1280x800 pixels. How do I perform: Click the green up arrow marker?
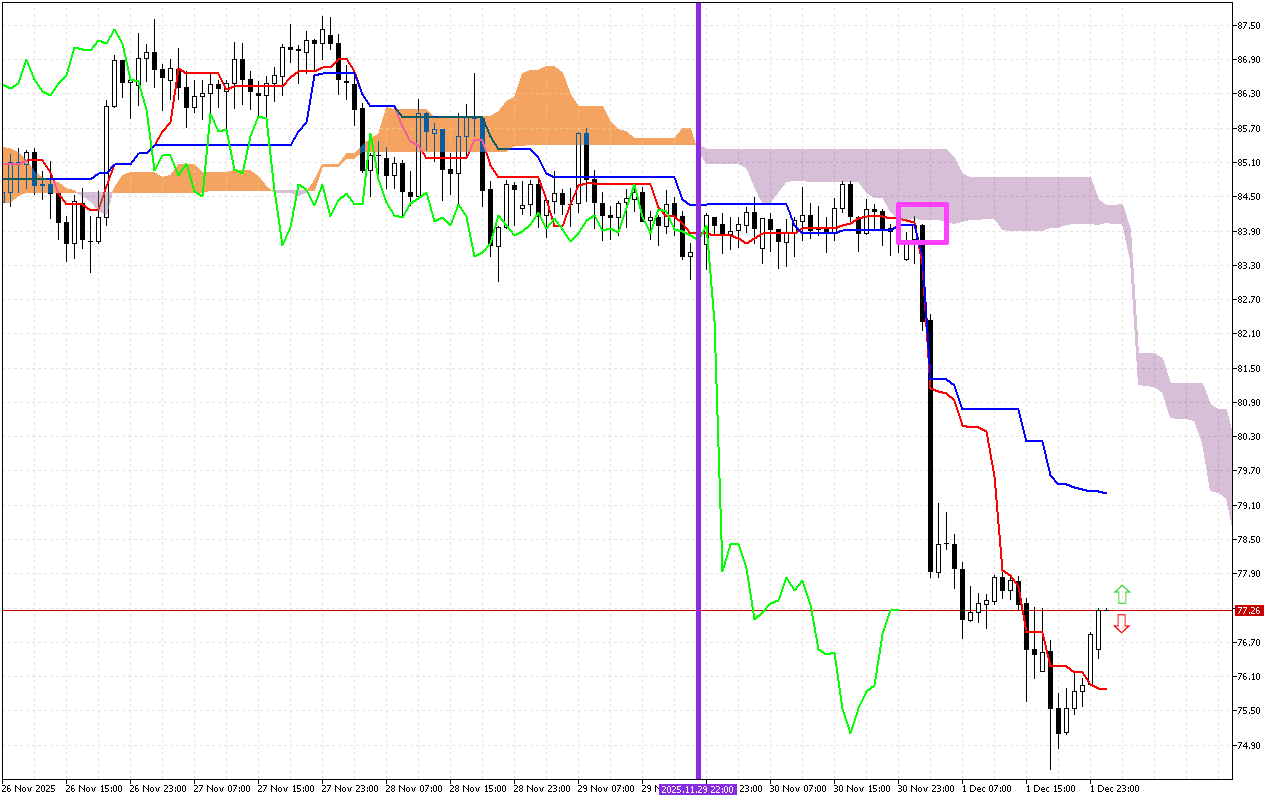pos(1122,593)
